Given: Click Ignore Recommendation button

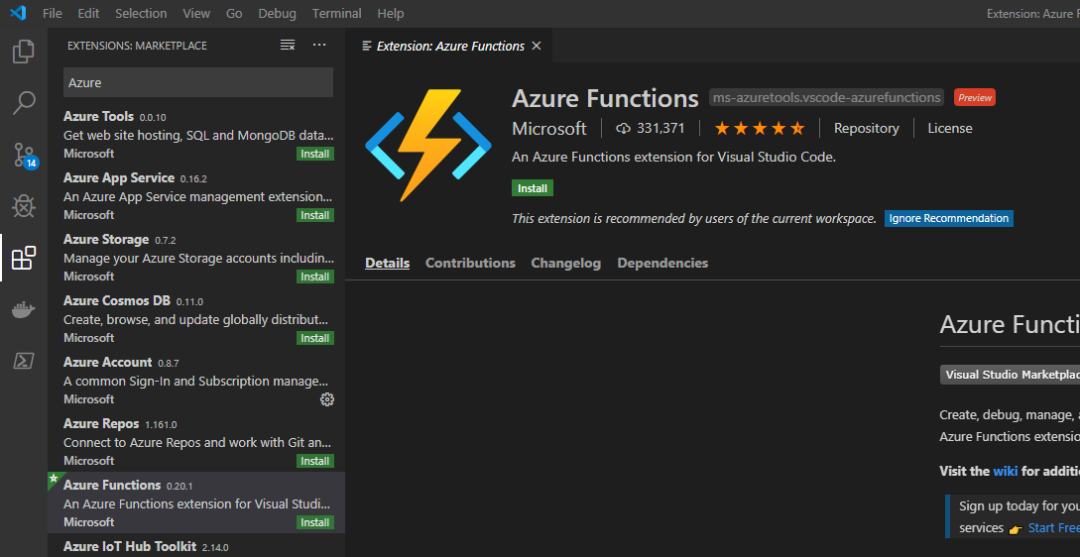Looking at the screenshot, I should [948, 218].
